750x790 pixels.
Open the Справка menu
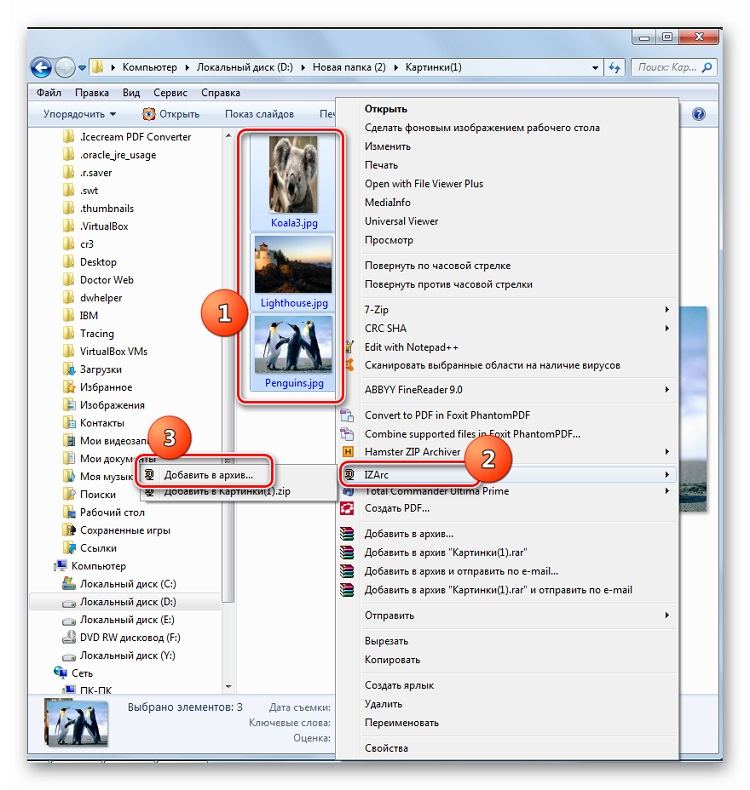click(221, 93)
